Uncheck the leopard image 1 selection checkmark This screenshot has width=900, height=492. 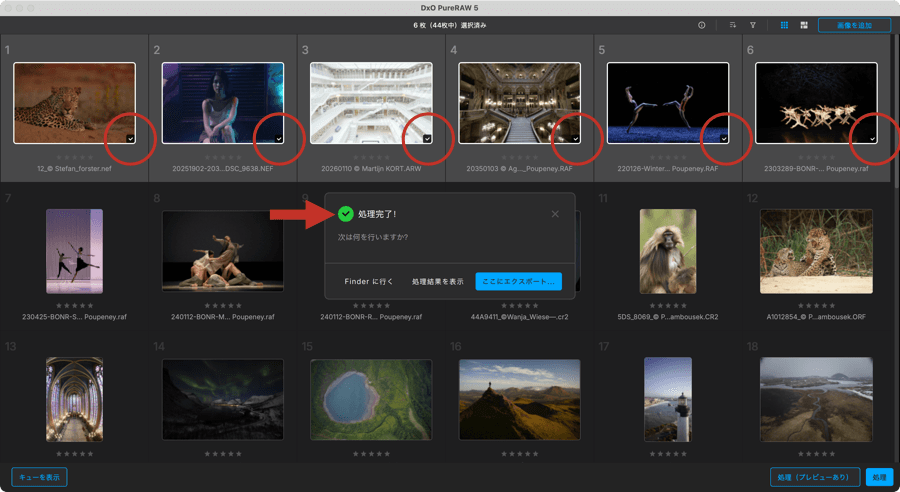coord(130,139)
